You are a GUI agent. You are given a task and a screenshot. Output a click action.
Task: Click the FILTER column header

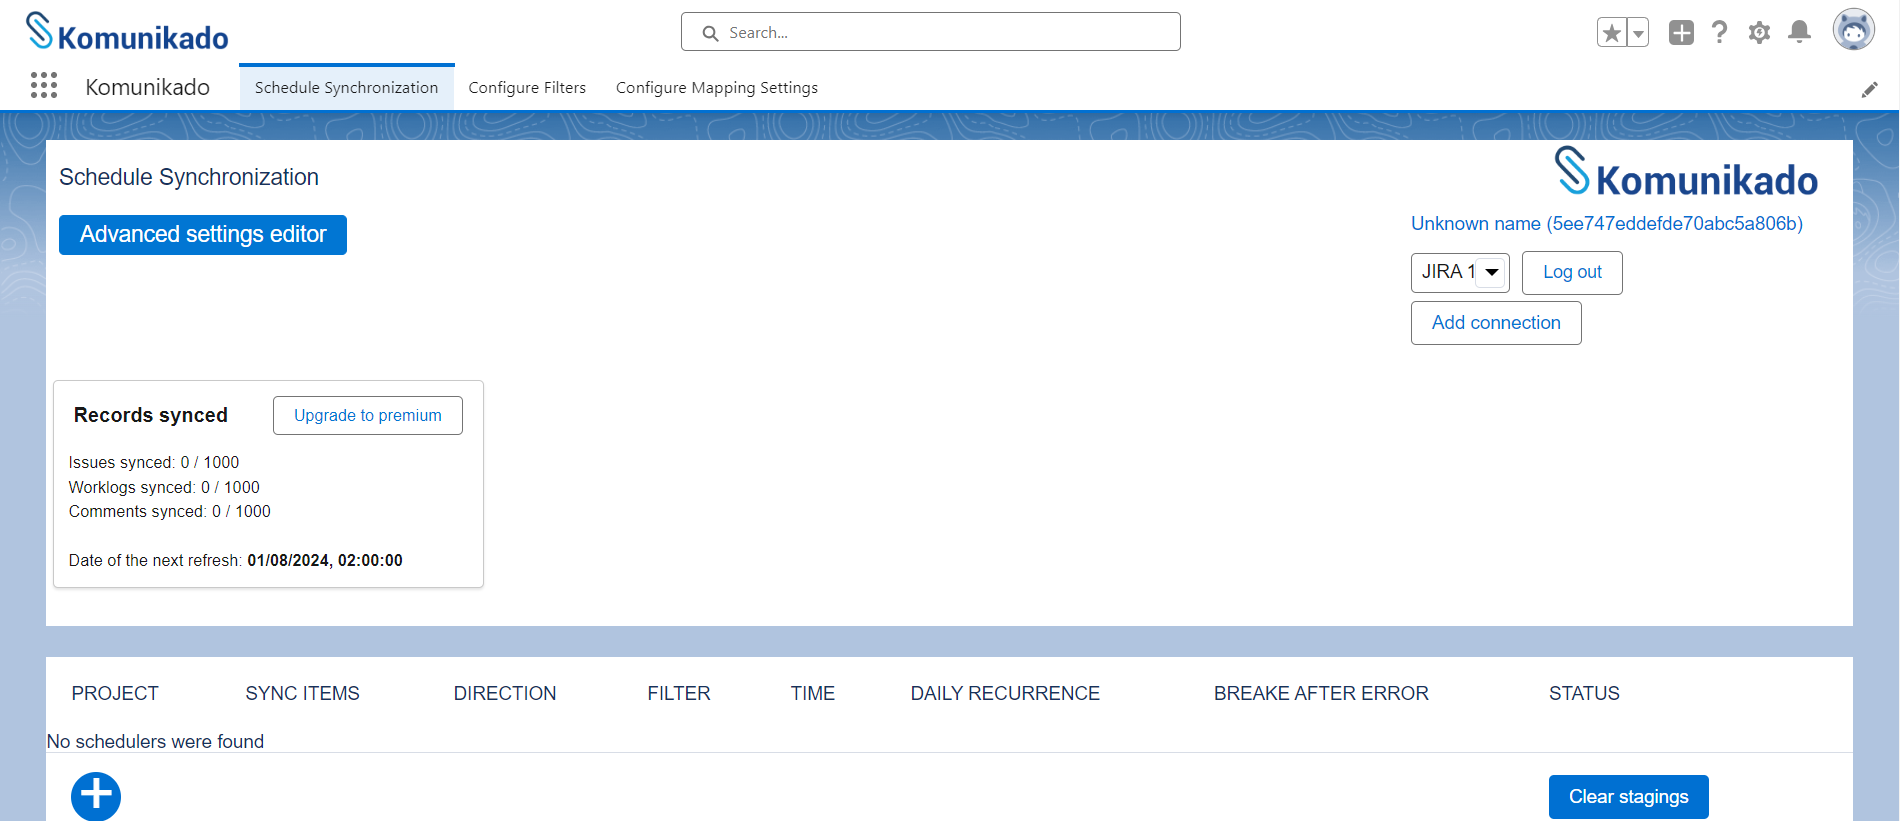[679, 693]
